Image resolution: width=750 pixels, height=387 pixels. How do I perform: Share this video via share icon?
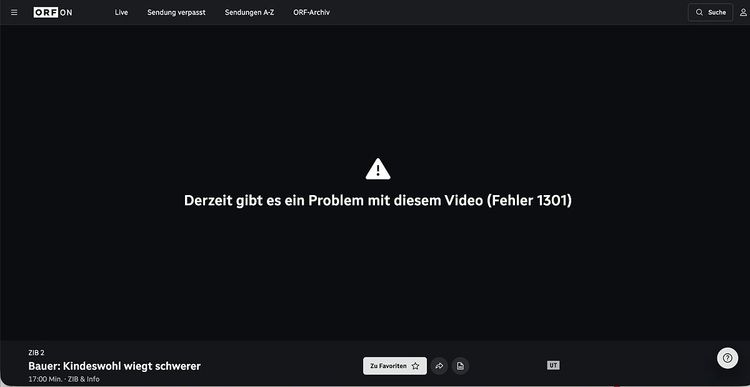[439, 366]
